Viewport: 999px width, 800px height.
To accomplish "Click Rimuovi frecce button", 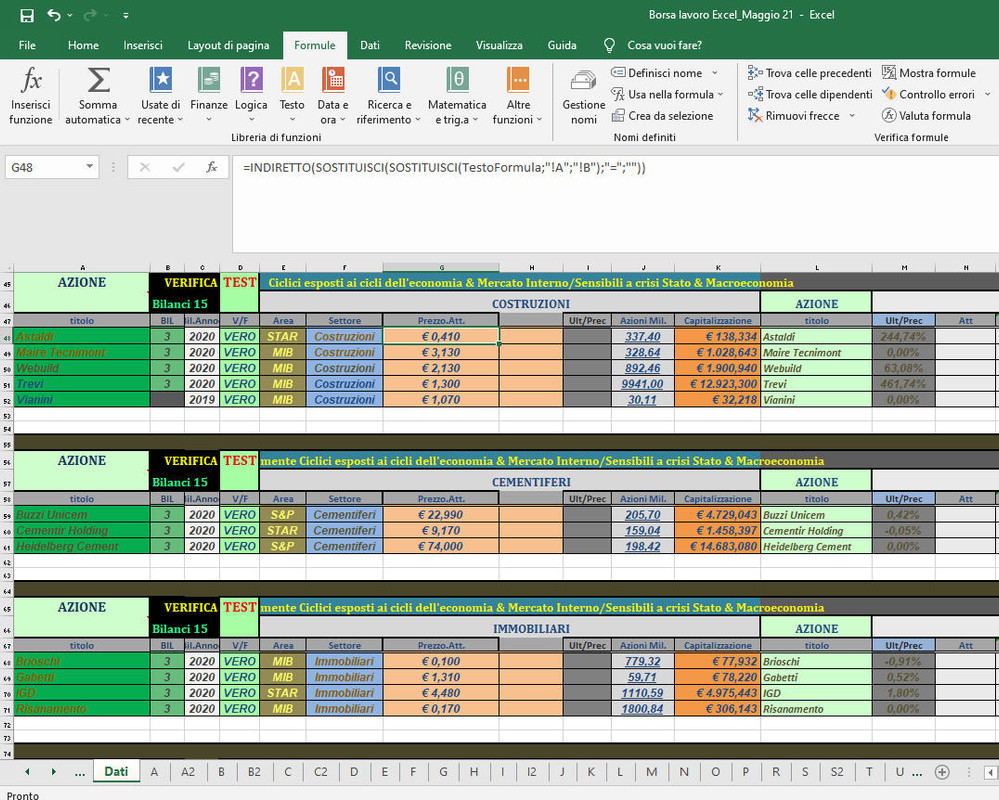I will click(x=794, y=116).
